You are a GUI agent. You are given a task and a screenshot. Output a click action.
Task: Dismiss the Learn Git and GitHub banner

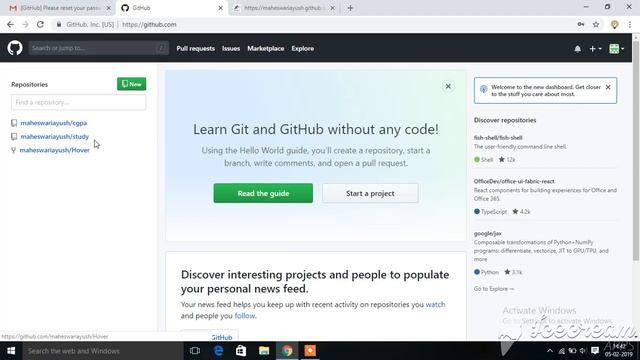pyautogui.click(x=448, y=86)
